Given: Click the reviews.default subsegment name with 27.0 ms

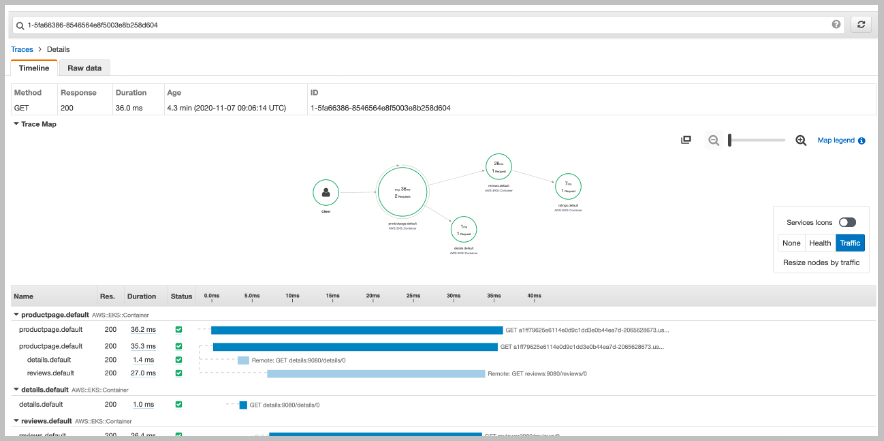Looking at the screenshot, I should [x=51, y=373].
